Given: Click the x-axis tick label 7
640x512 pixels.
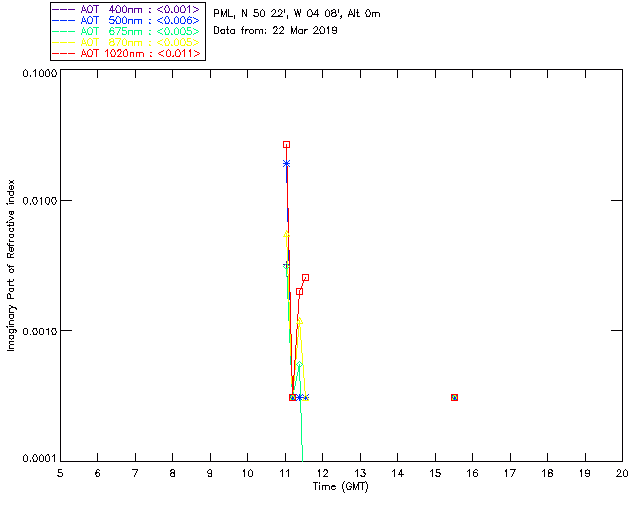Looking at the screenshot, I should (x=135, y=473).
